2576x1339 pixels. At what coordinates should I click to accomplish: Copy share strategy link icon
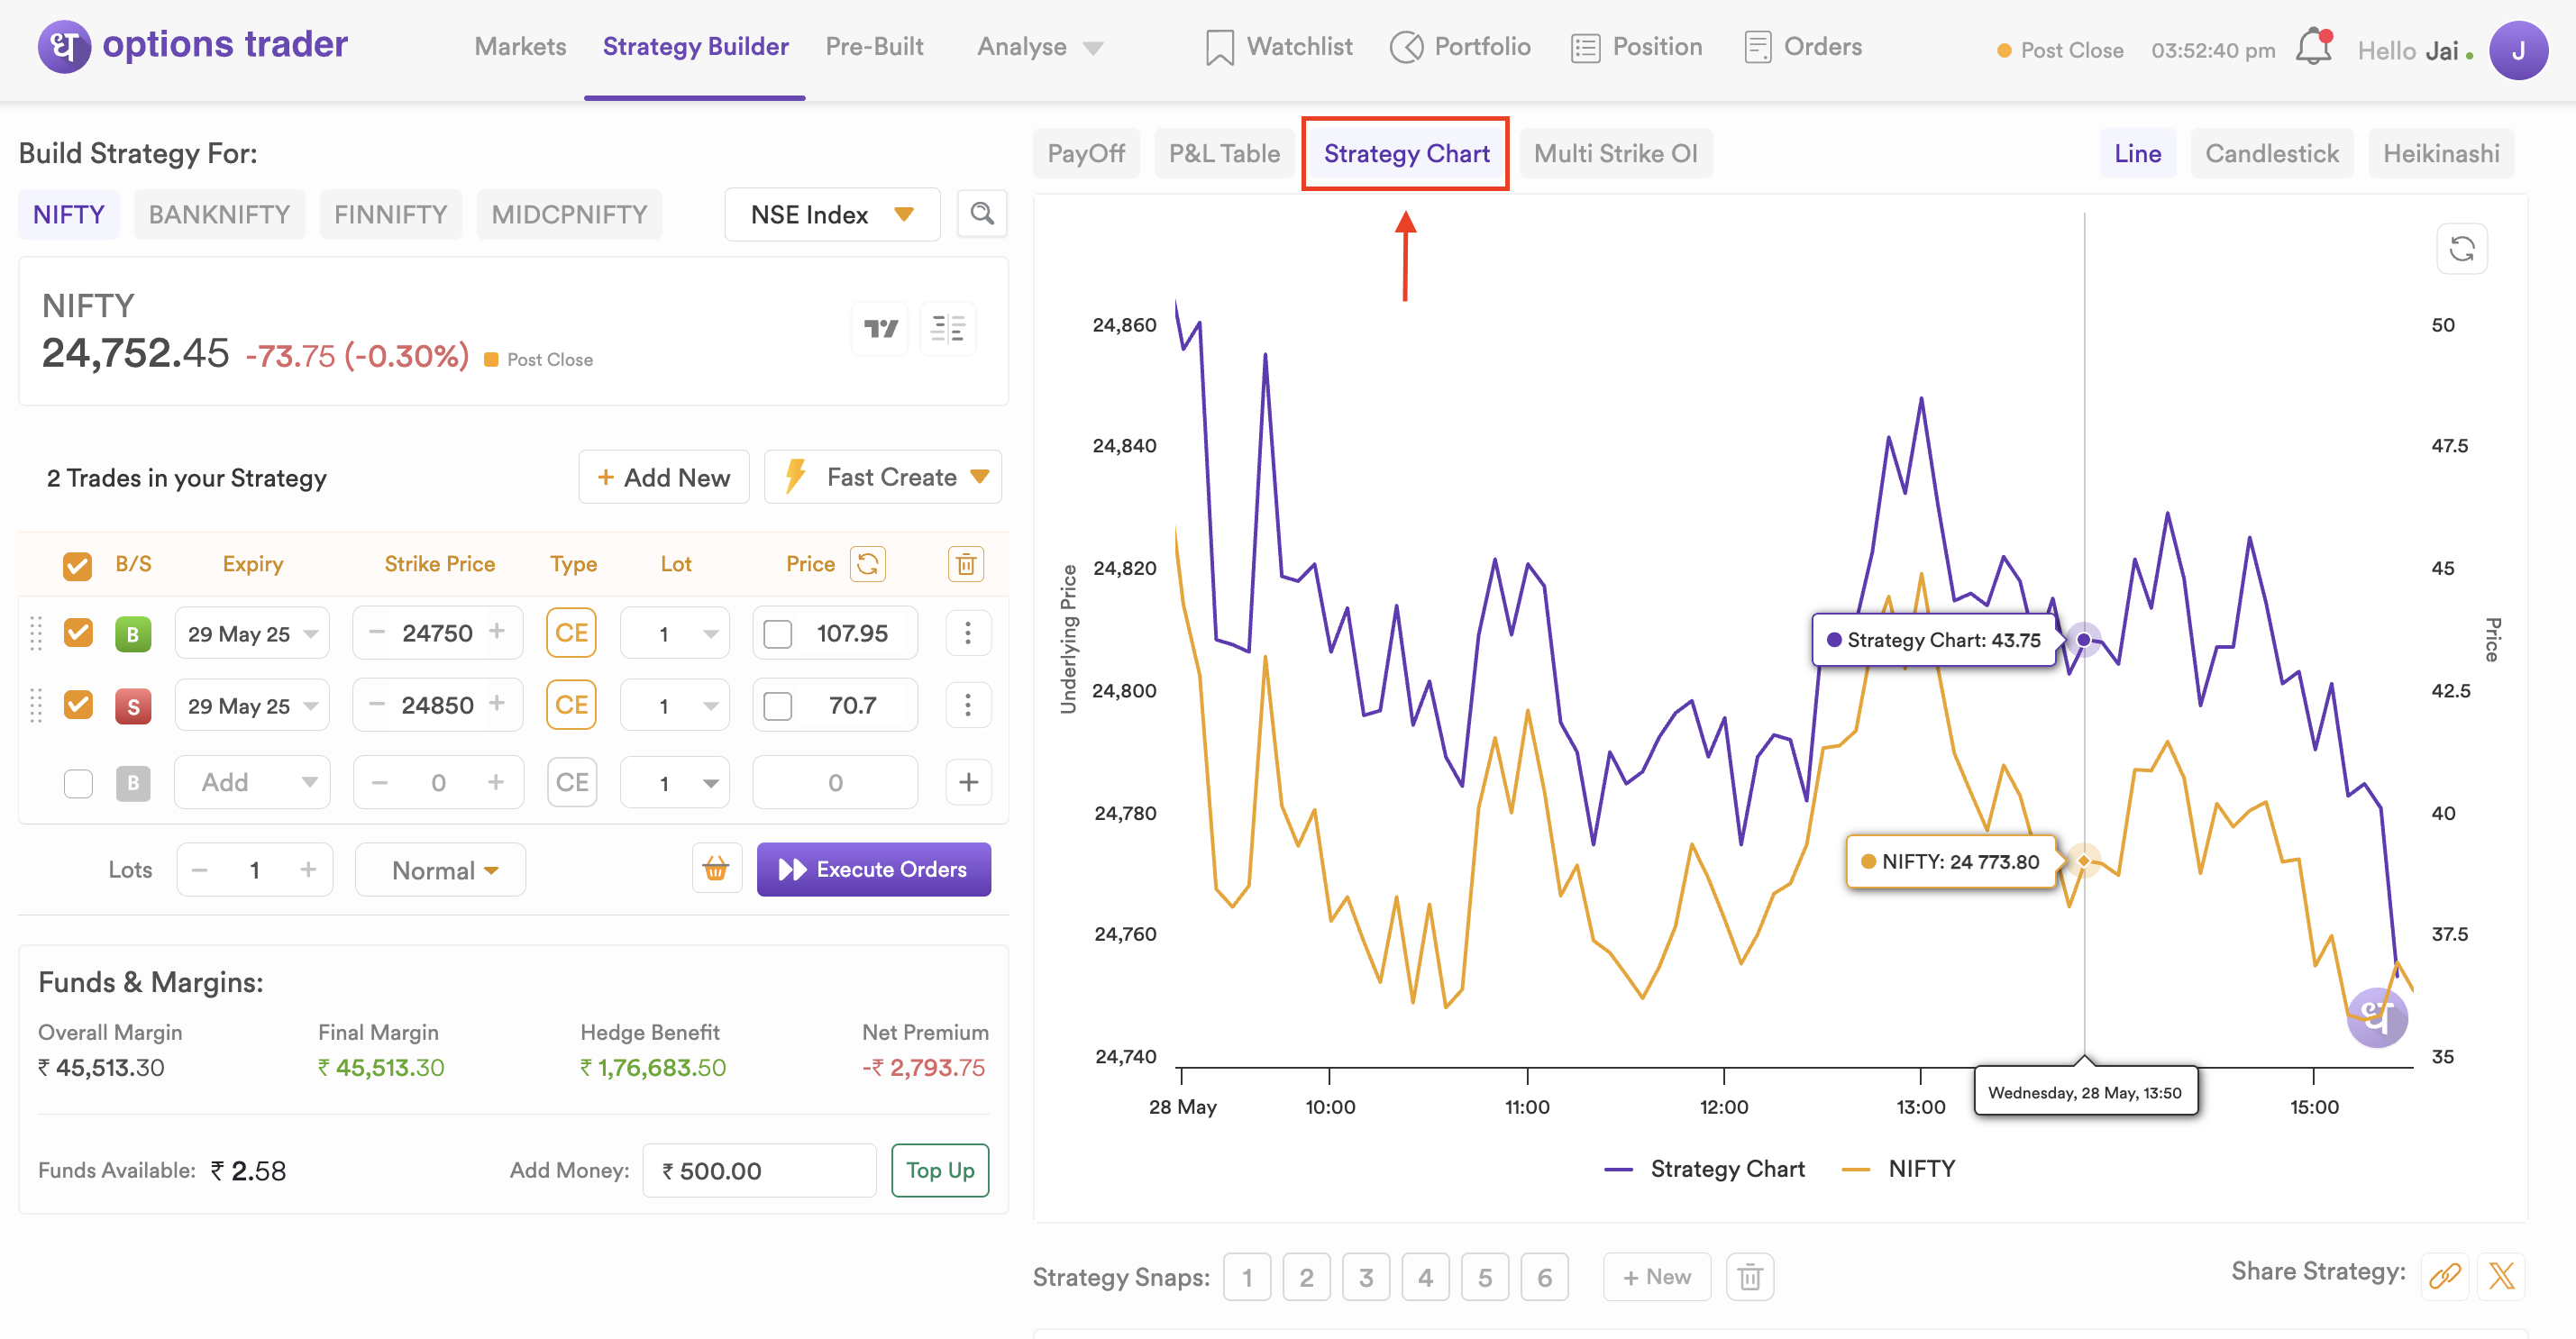pos(2445,1276)
